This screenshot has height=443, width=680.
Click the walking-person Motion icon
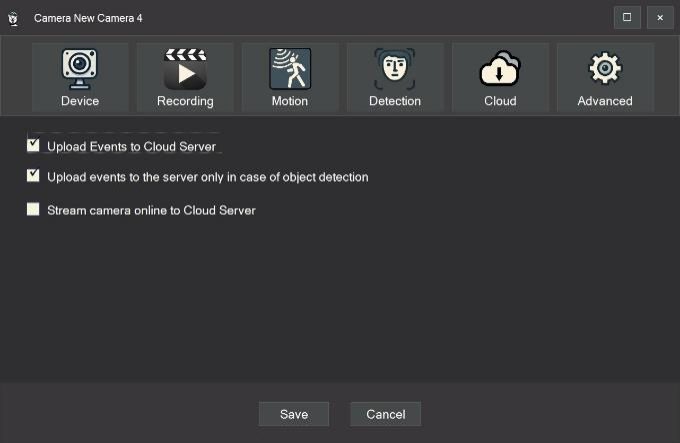[290, 68]
